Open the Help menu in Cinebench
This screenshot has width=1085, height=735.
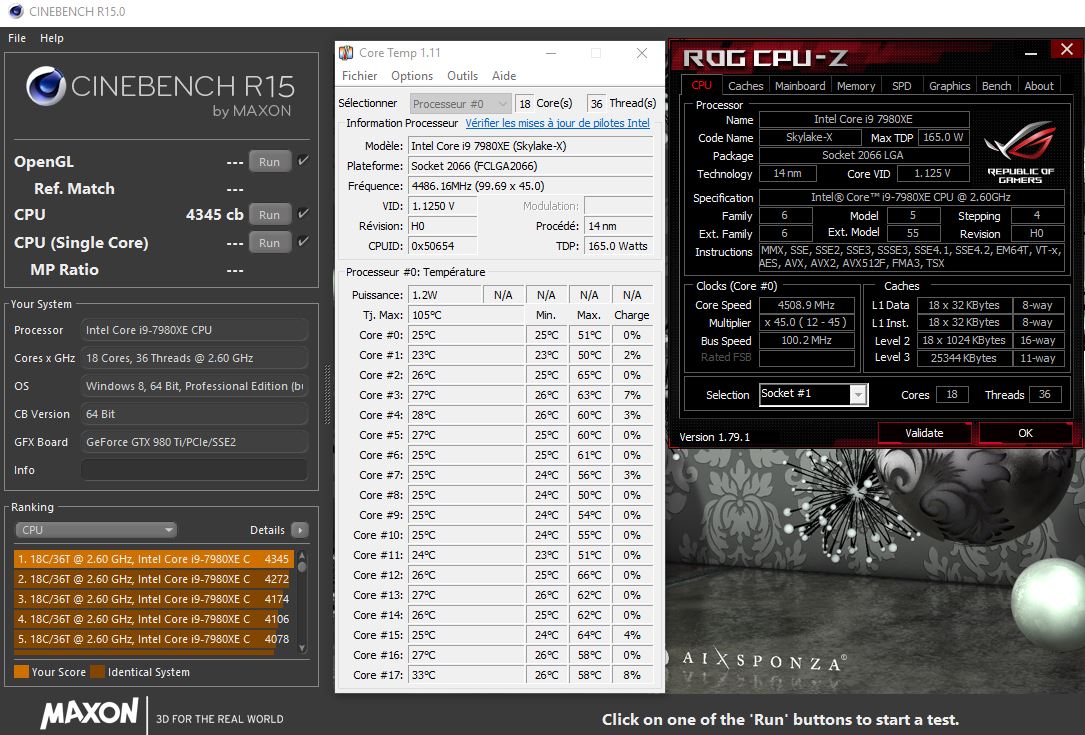(x=52, y=38)
